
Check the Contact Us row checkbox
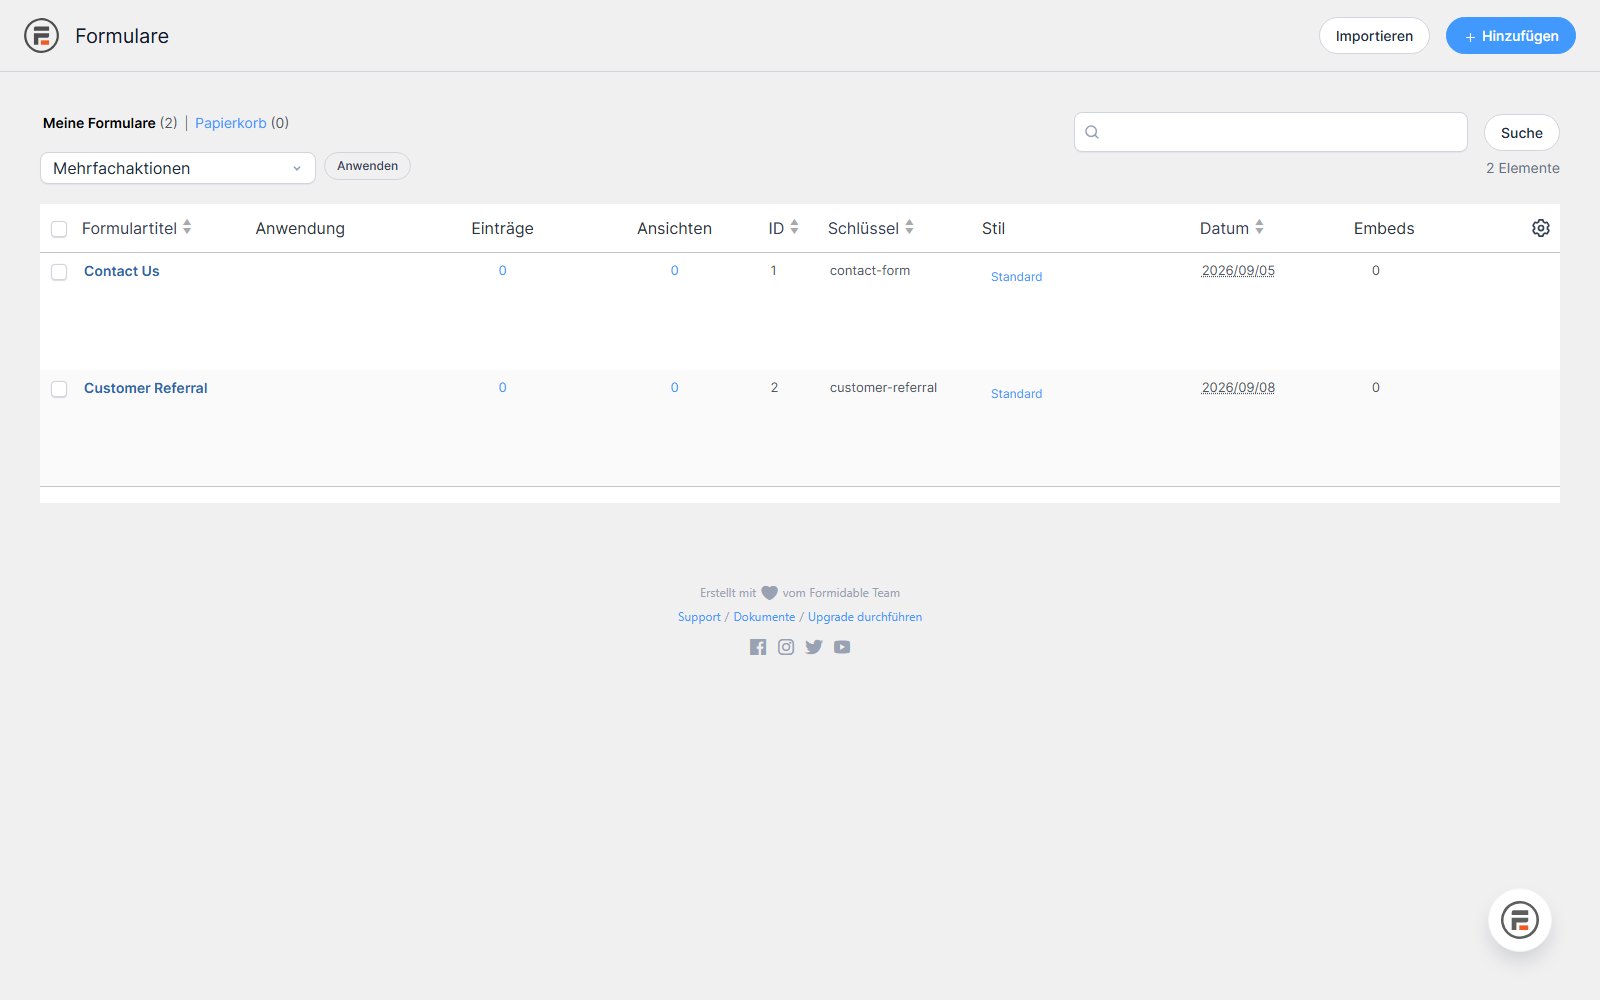pos(59,272)
